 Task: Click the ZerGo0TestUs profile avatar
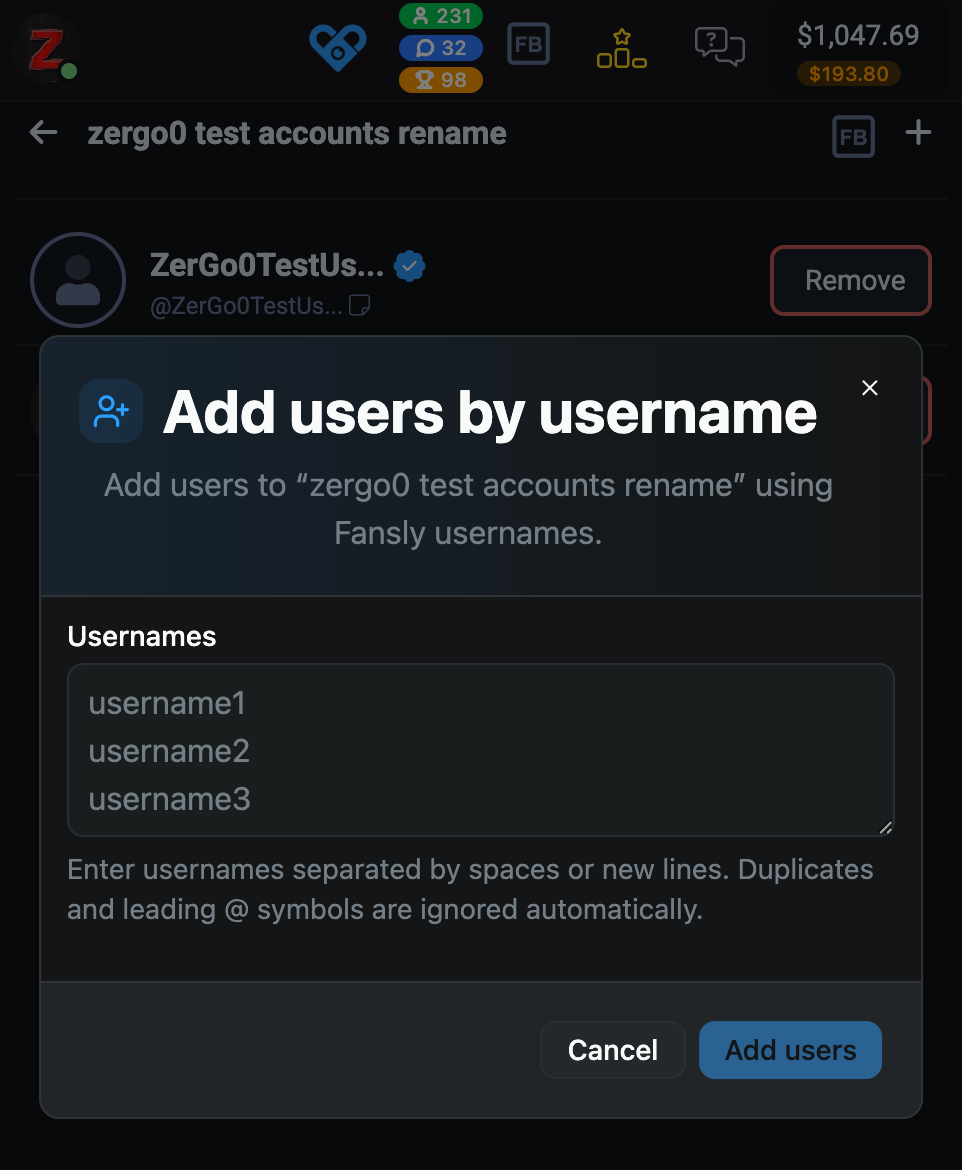pyautogui.click(x=77, y=280)
